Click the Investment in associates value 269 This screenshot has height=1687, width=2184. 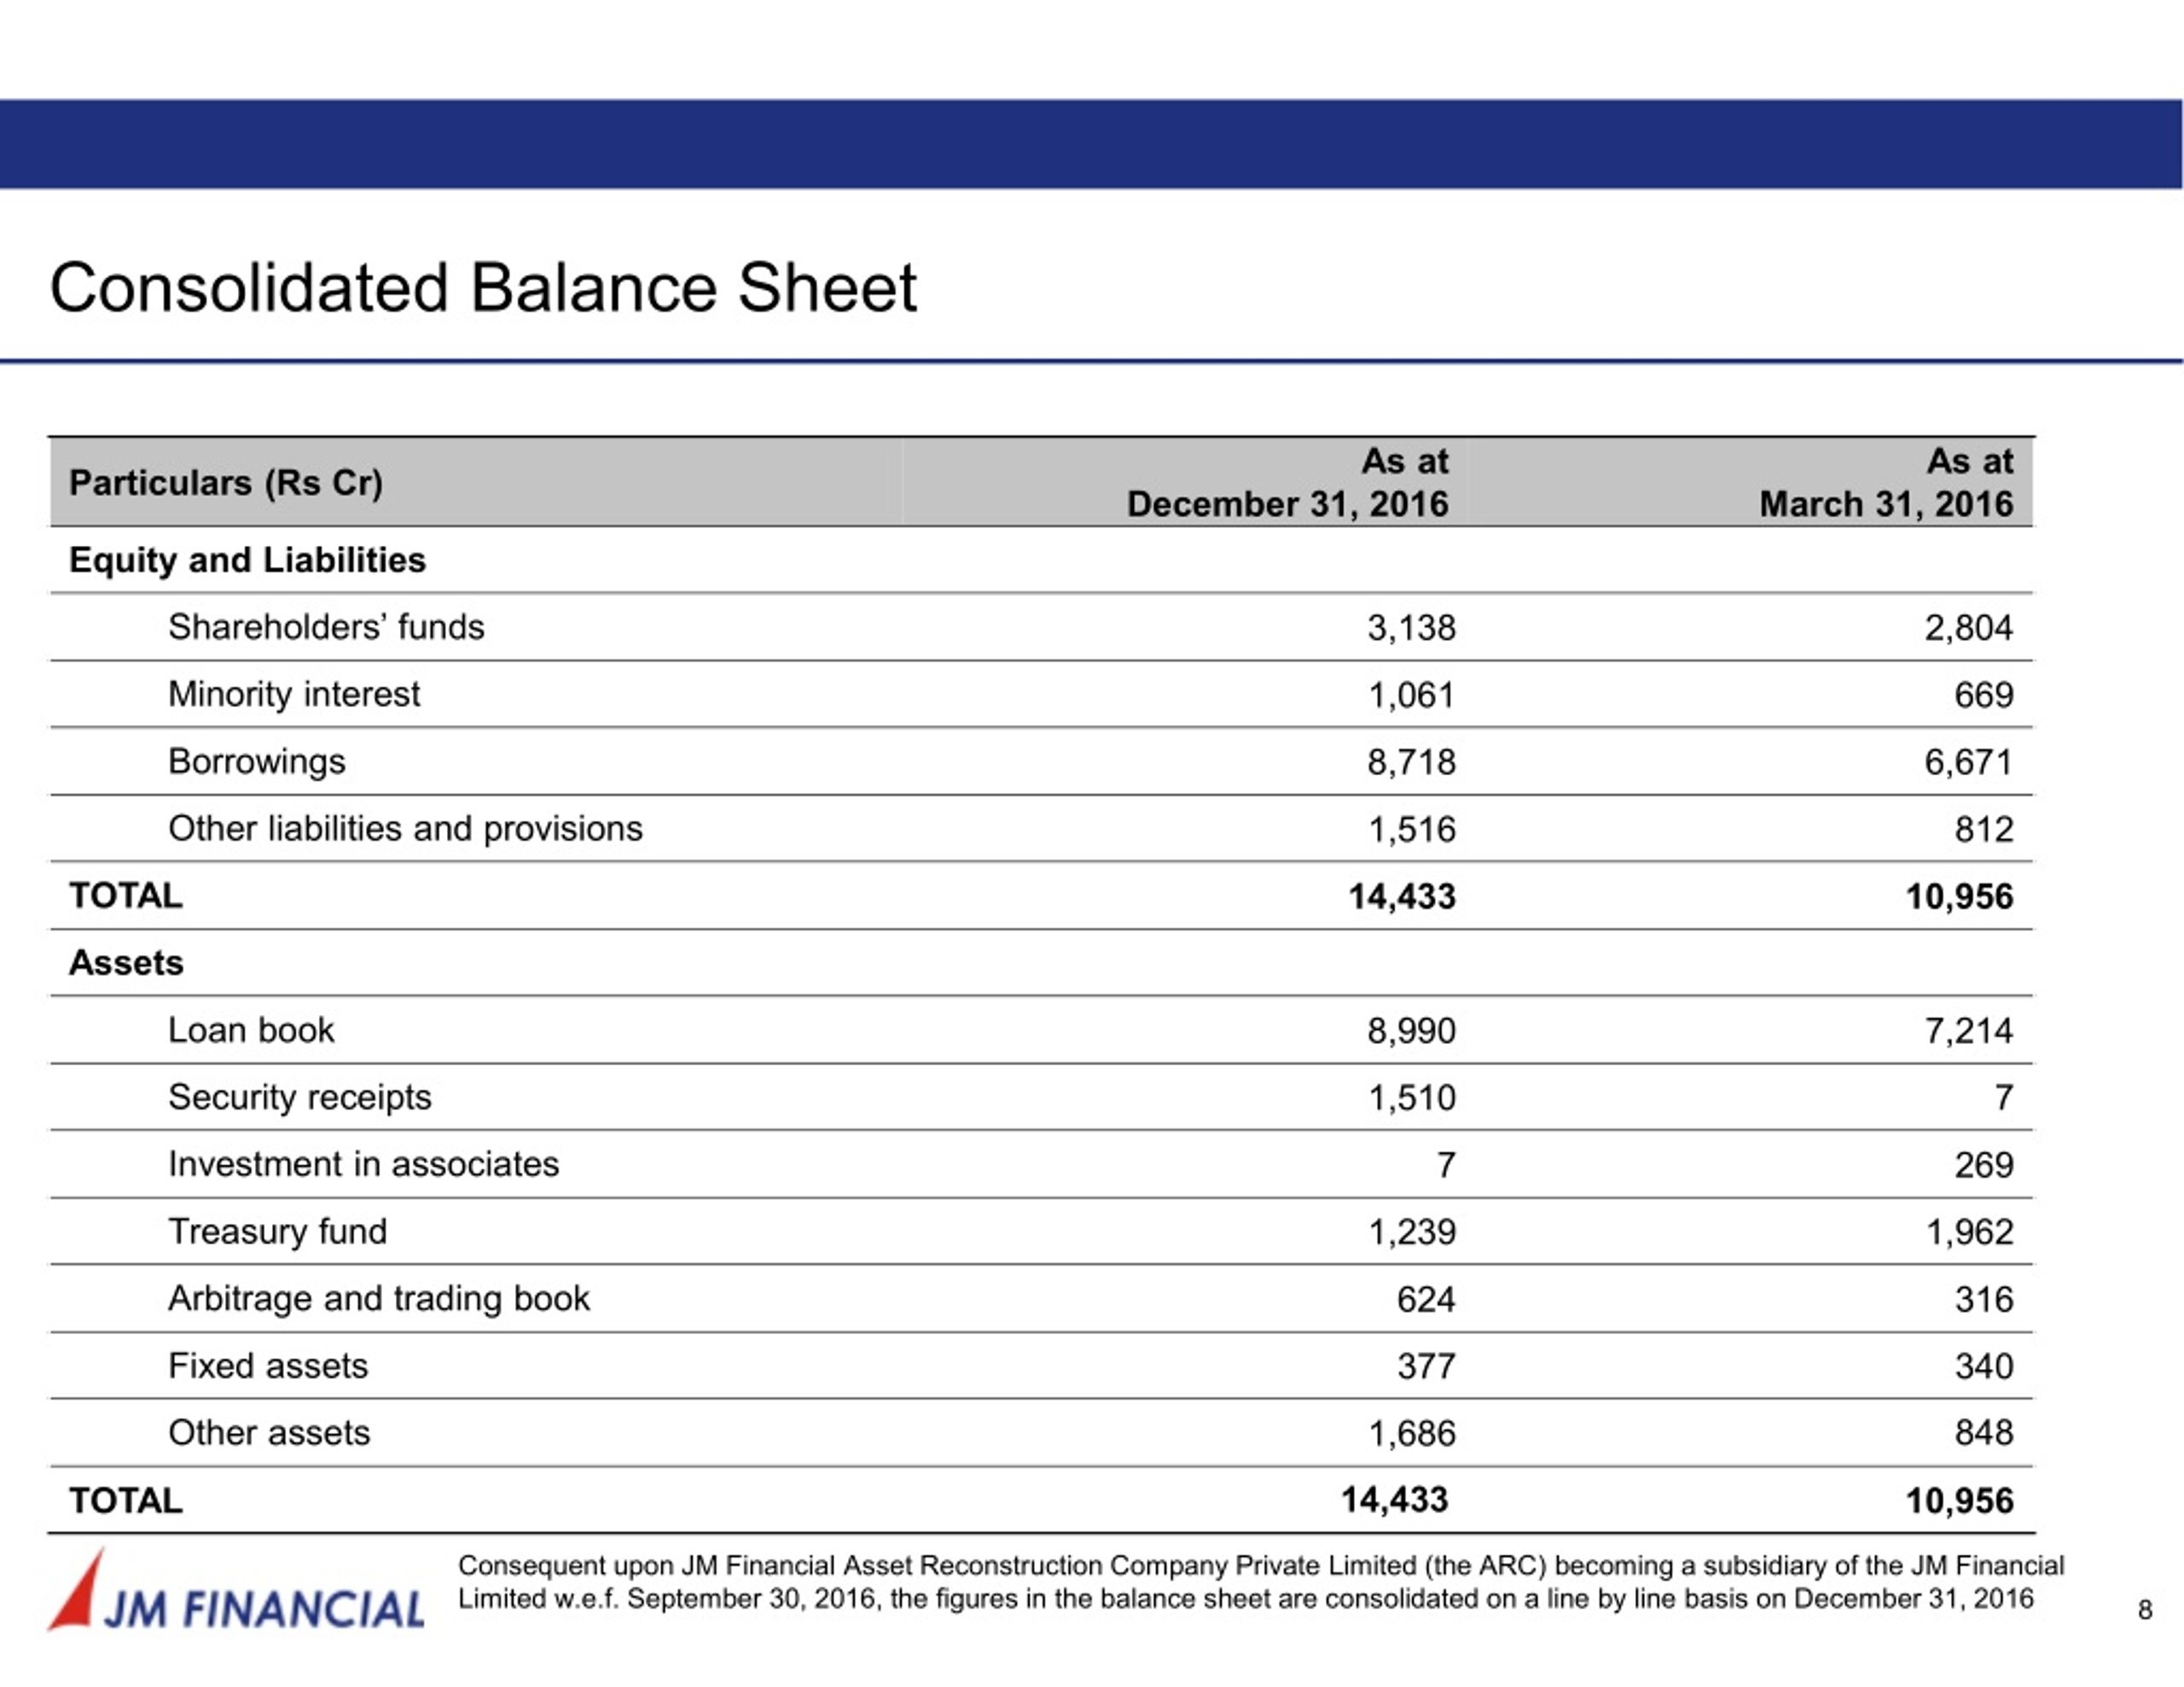[1984, 1165]
